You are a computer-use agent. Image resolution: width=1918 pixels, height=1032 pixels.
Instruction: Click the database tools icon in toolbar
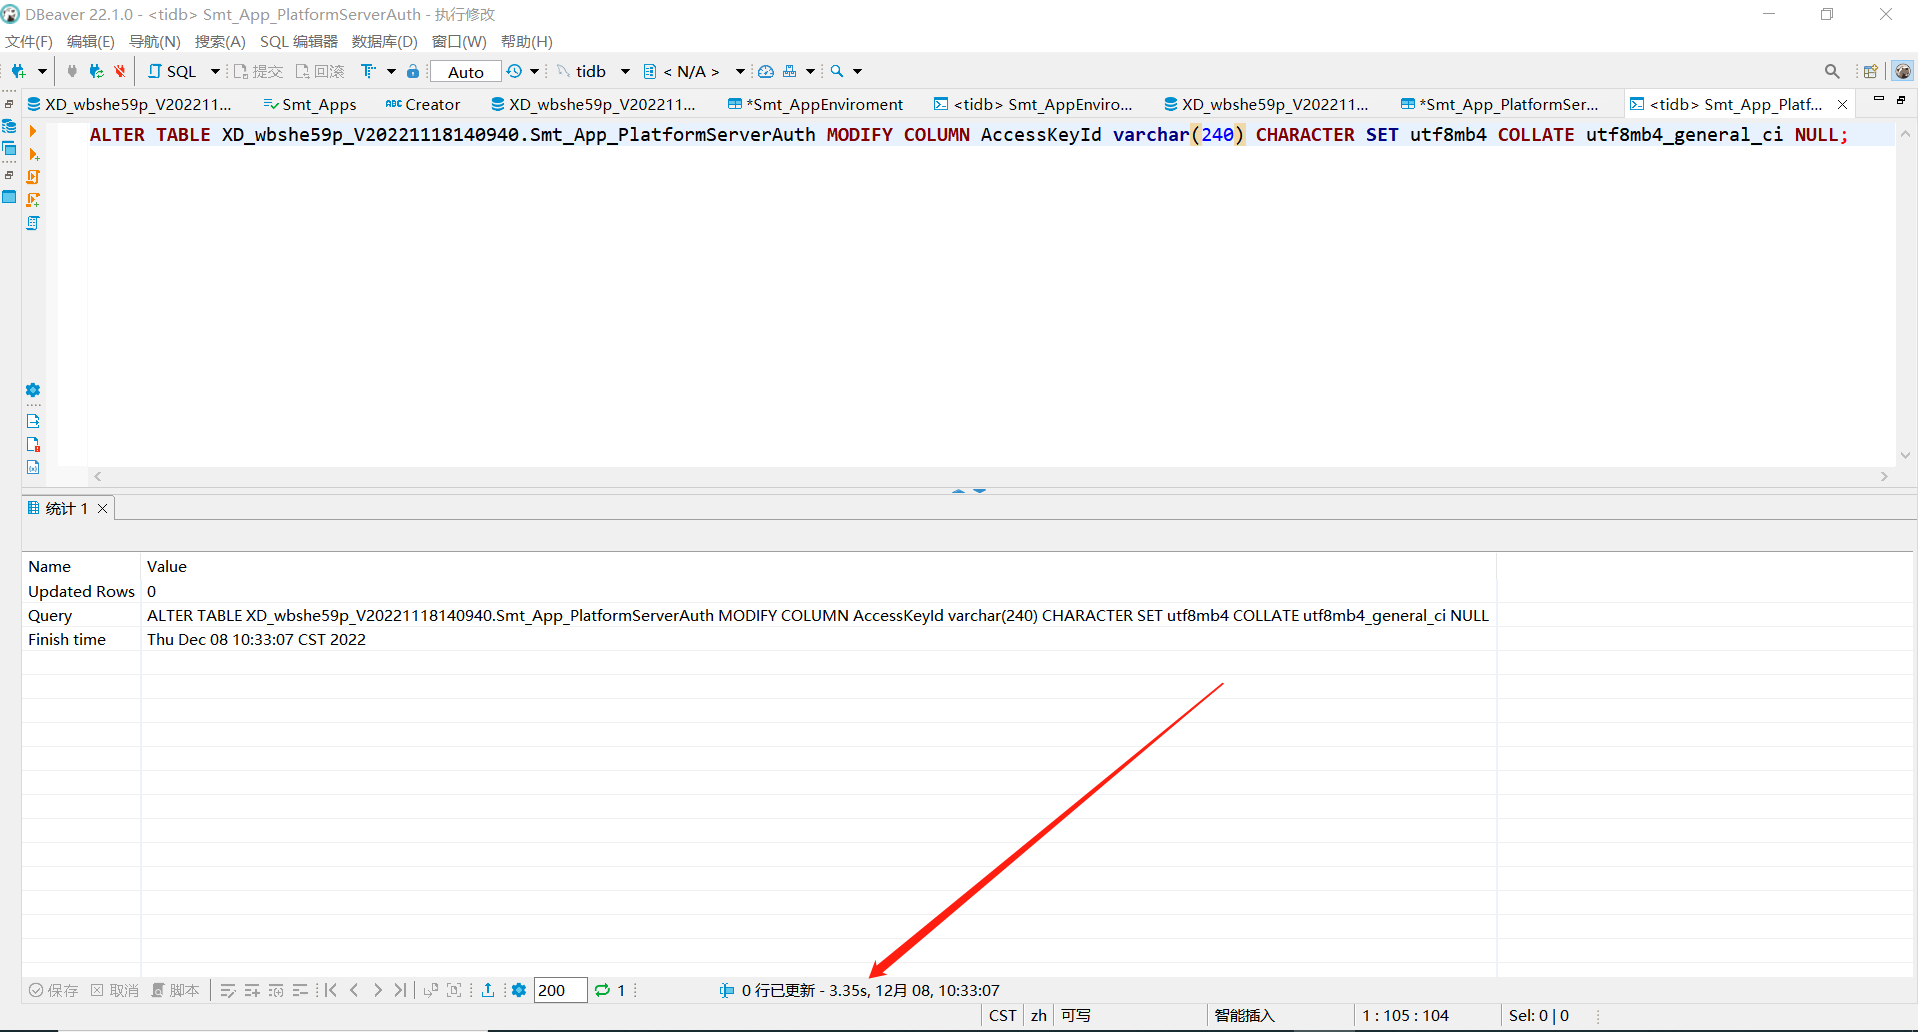click(790, 71)
